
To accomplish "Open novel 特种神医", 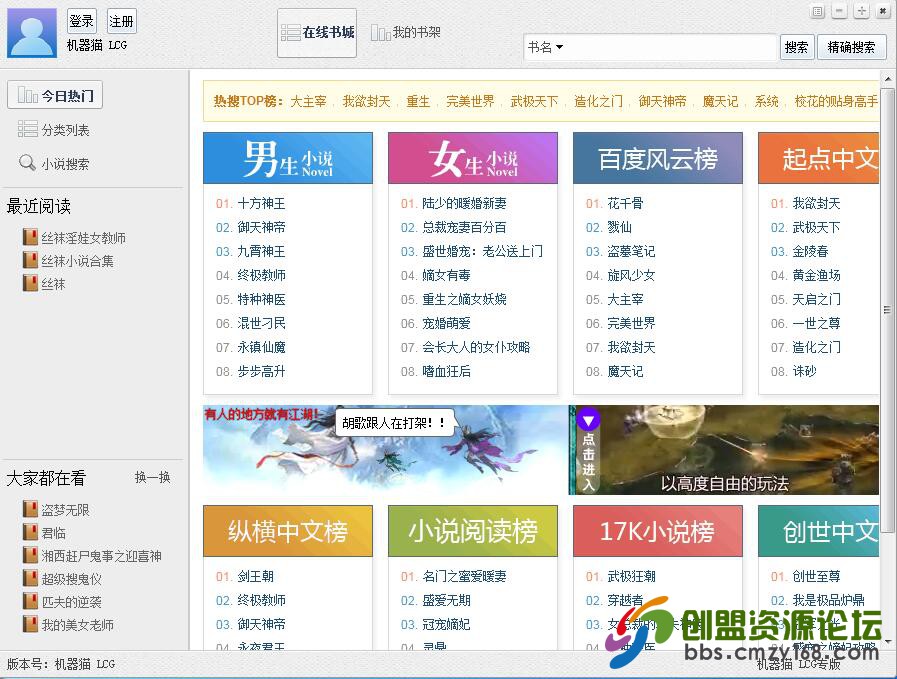I will point(261,299).
